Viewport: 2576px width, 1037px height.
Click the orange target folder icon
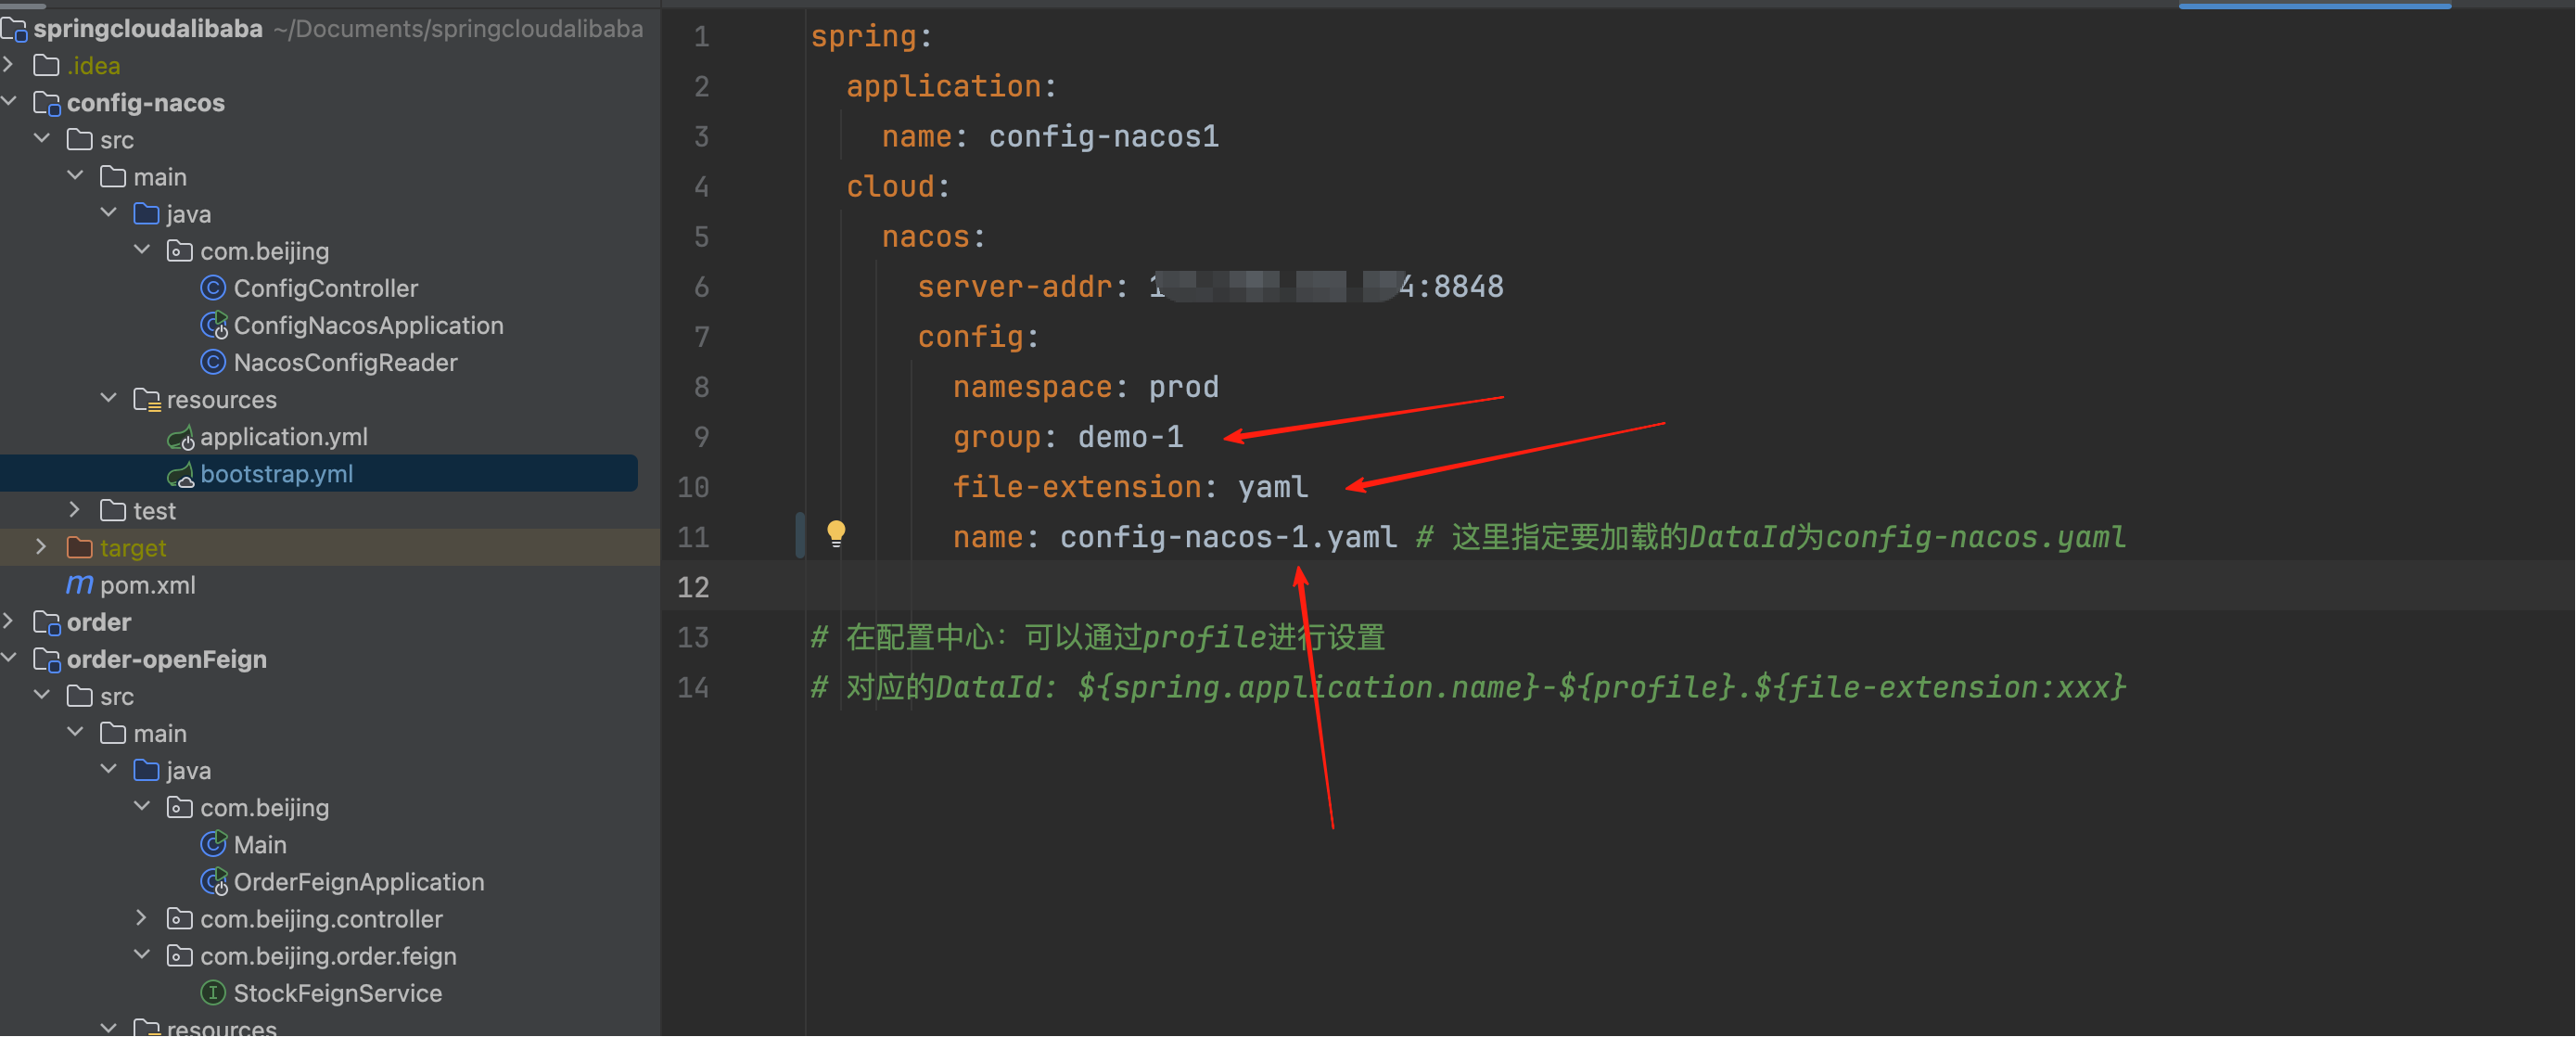coord(79,547)
